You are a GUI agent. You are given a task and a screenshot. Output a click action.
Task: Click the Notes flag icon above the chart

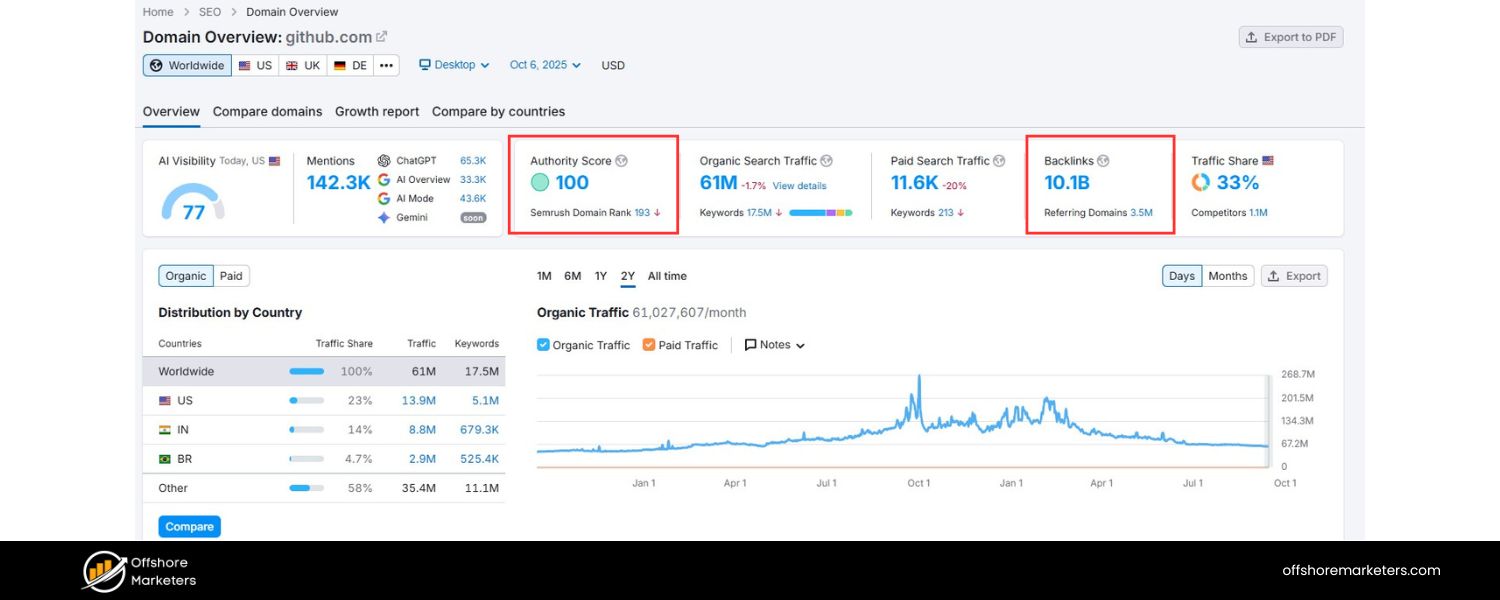click(x=752, y=345)
